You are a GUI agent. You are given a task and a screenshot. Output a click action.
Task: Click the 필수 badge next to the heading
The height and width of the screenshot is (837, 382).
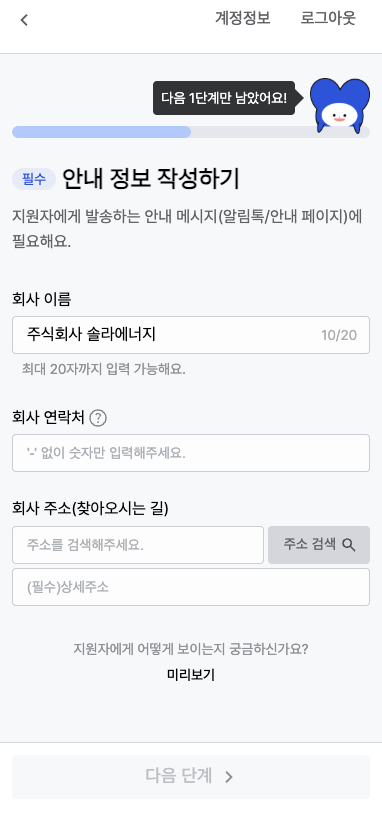point(34,179)
